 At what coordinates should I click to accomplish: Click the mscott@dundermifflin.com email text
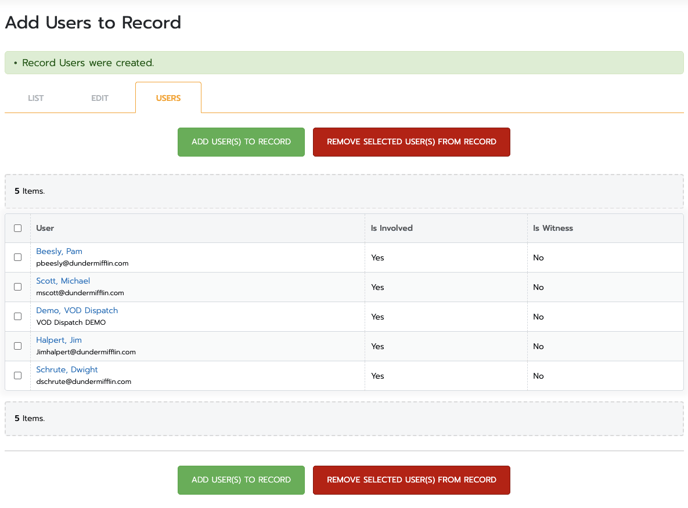pos(80,293)
